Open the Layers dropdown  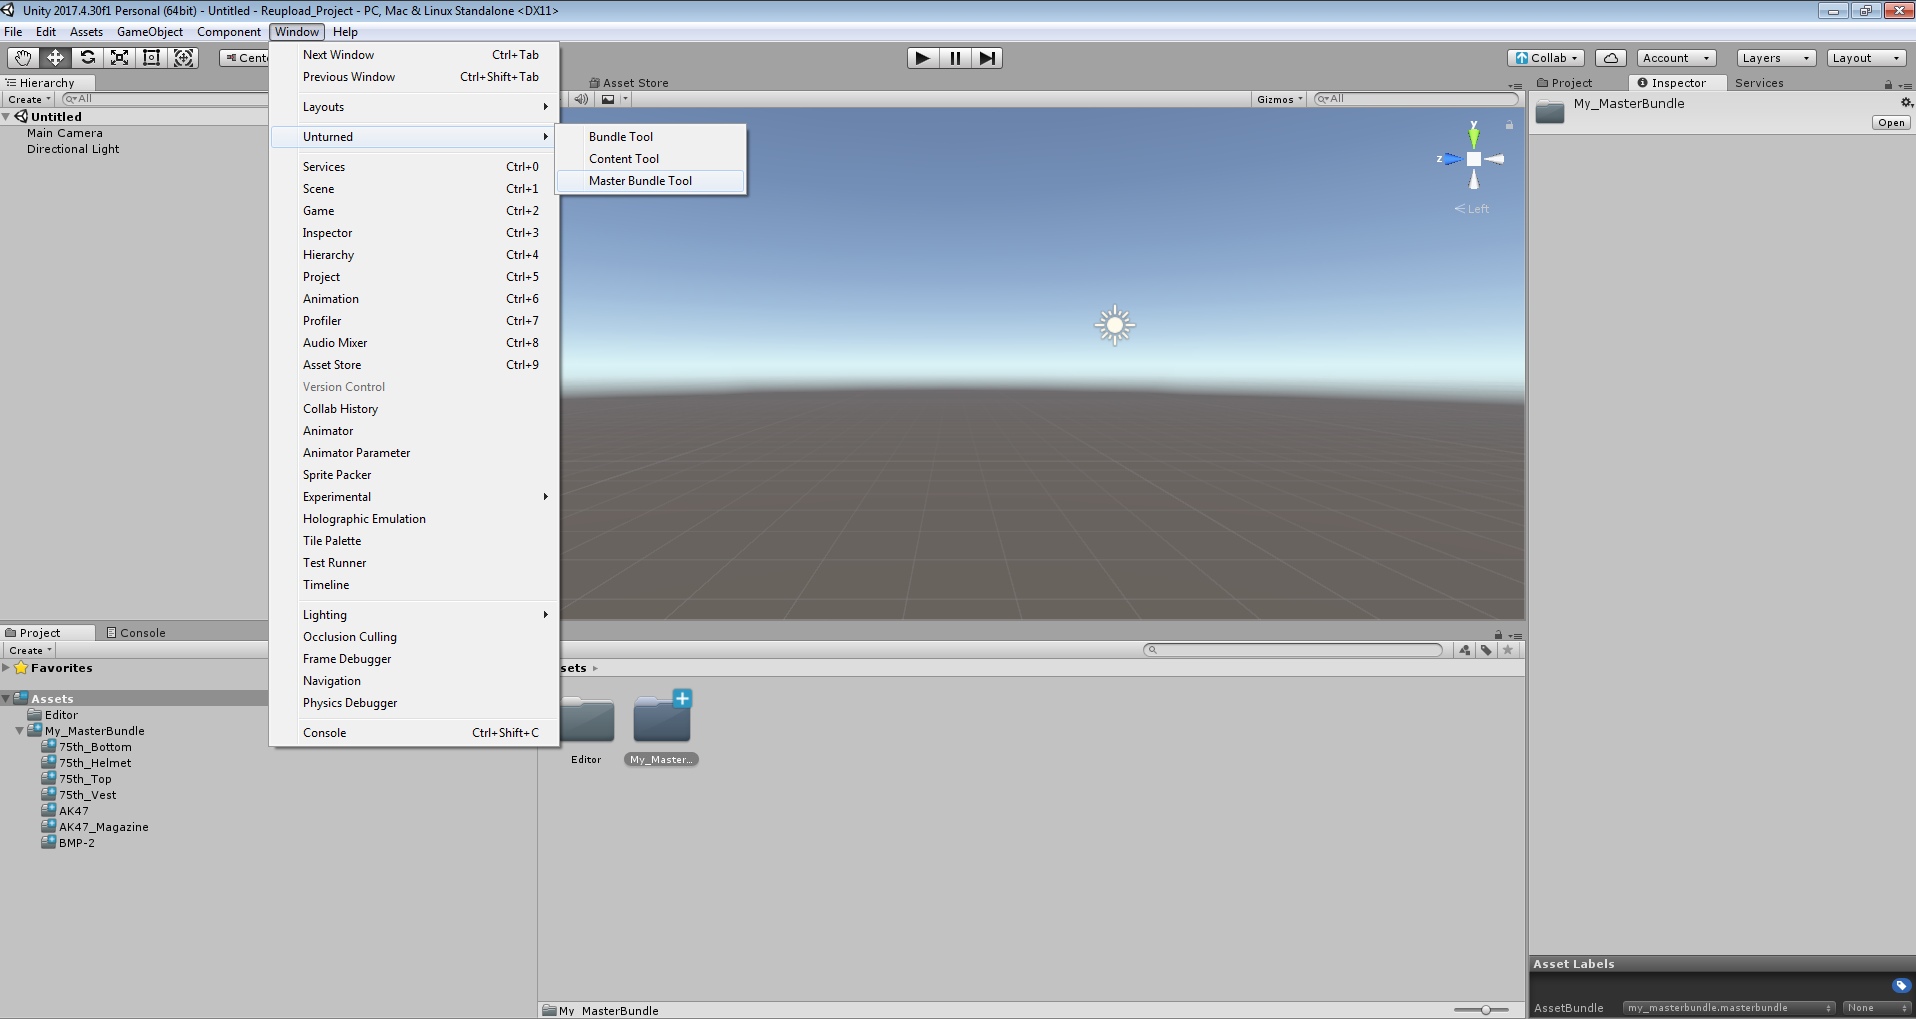pyautogui.click(x=1775, y=58)
